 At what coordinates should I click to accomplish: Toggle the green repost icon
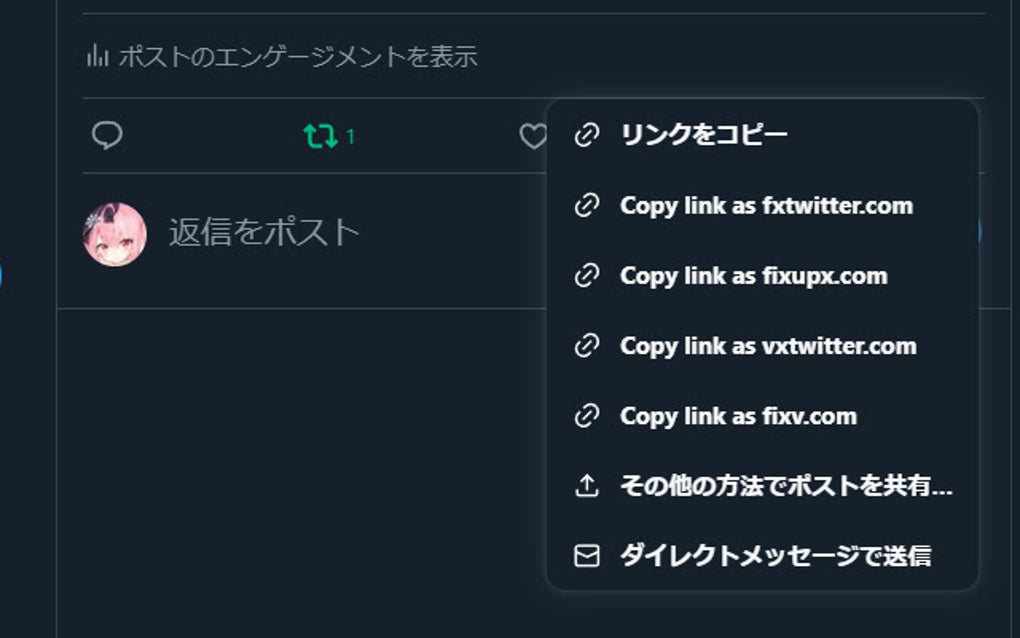[321, 136]
